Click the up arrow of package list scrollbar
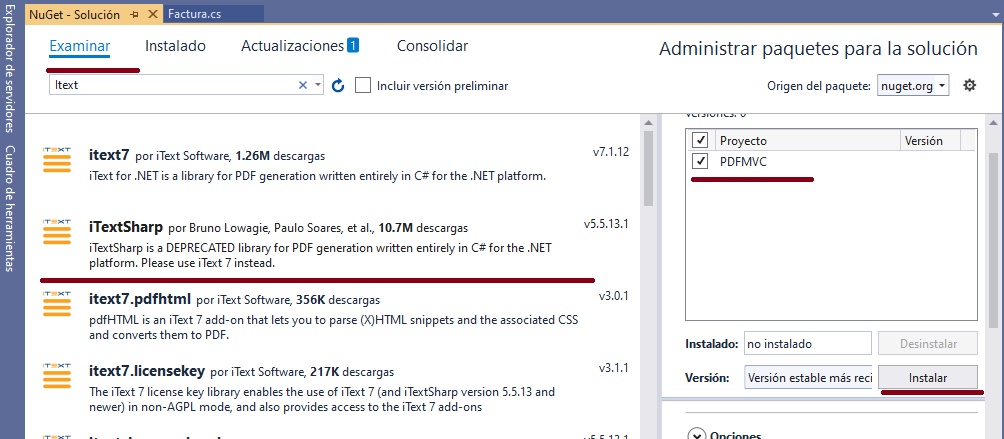Viewport: 1004px width, 439px height. point(649,122)
